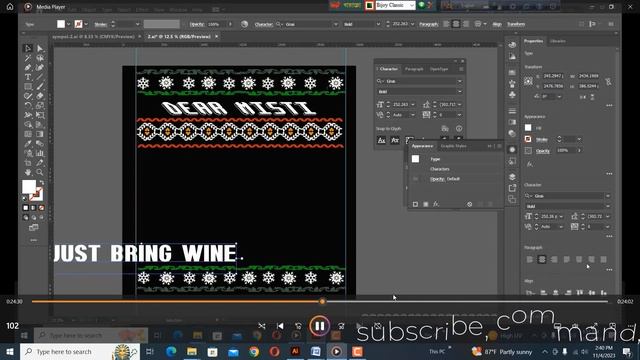Click video progress slider handle

click(322, 302)
